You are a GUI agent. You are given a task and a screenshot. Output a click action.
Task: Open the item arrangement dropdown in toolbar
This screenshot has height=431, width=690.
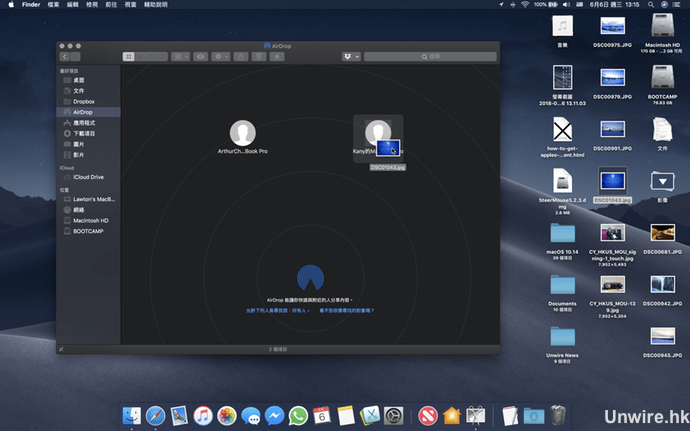(x=180, y=56)
